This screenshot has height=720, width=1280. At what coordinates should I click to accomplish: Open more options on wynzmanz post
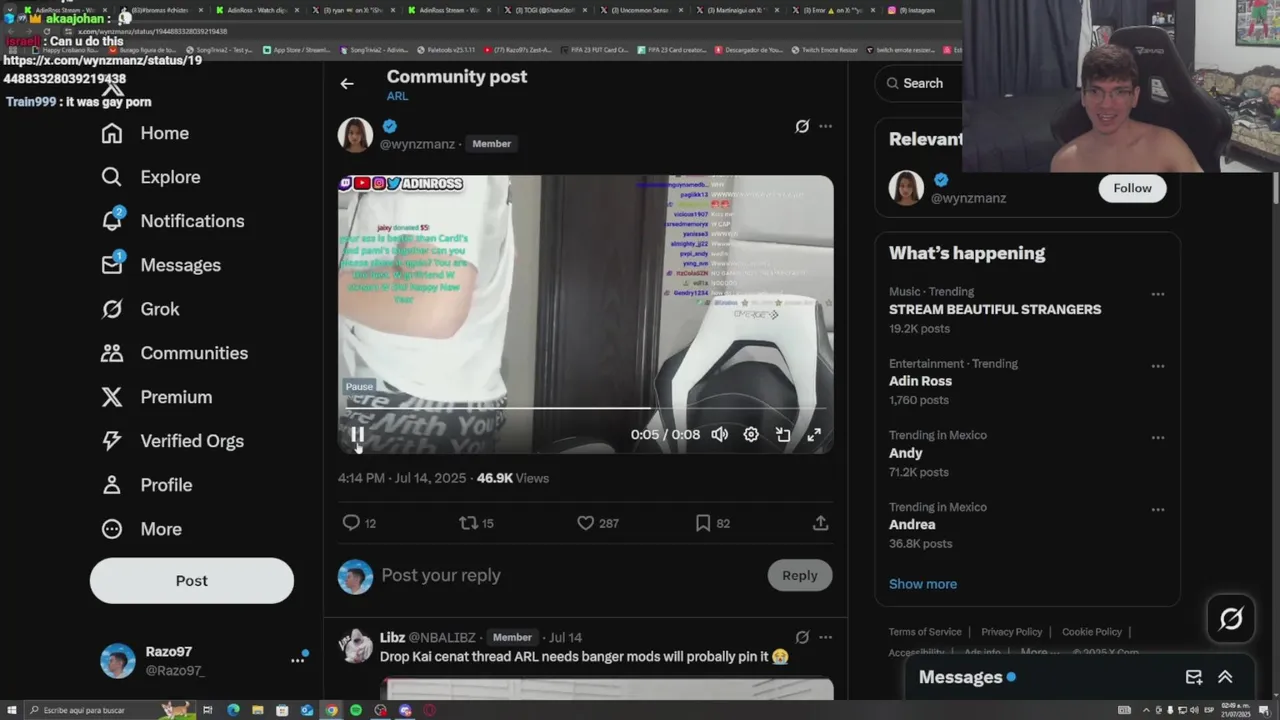pyautogui.click(x=825, y=126)
